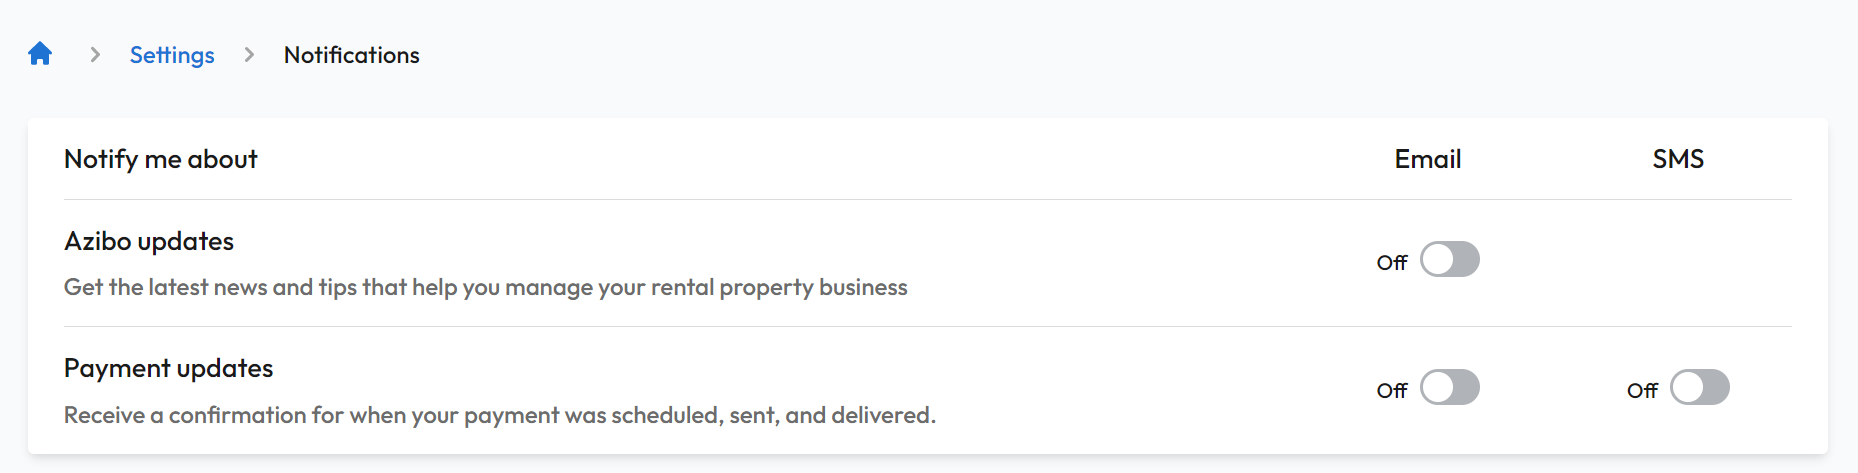Screen dimensions: 1858x473
Task: Open the Settings breadcrumb link
Action: (x=172, y=55)
